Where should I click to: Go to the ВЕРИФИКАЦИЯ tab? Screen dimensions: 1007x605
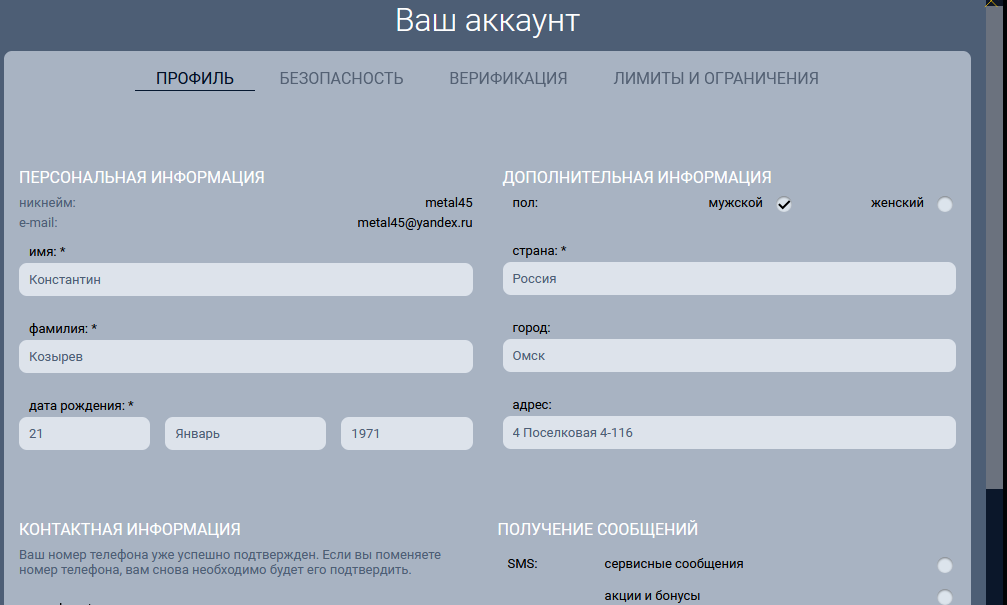(508, 78)
